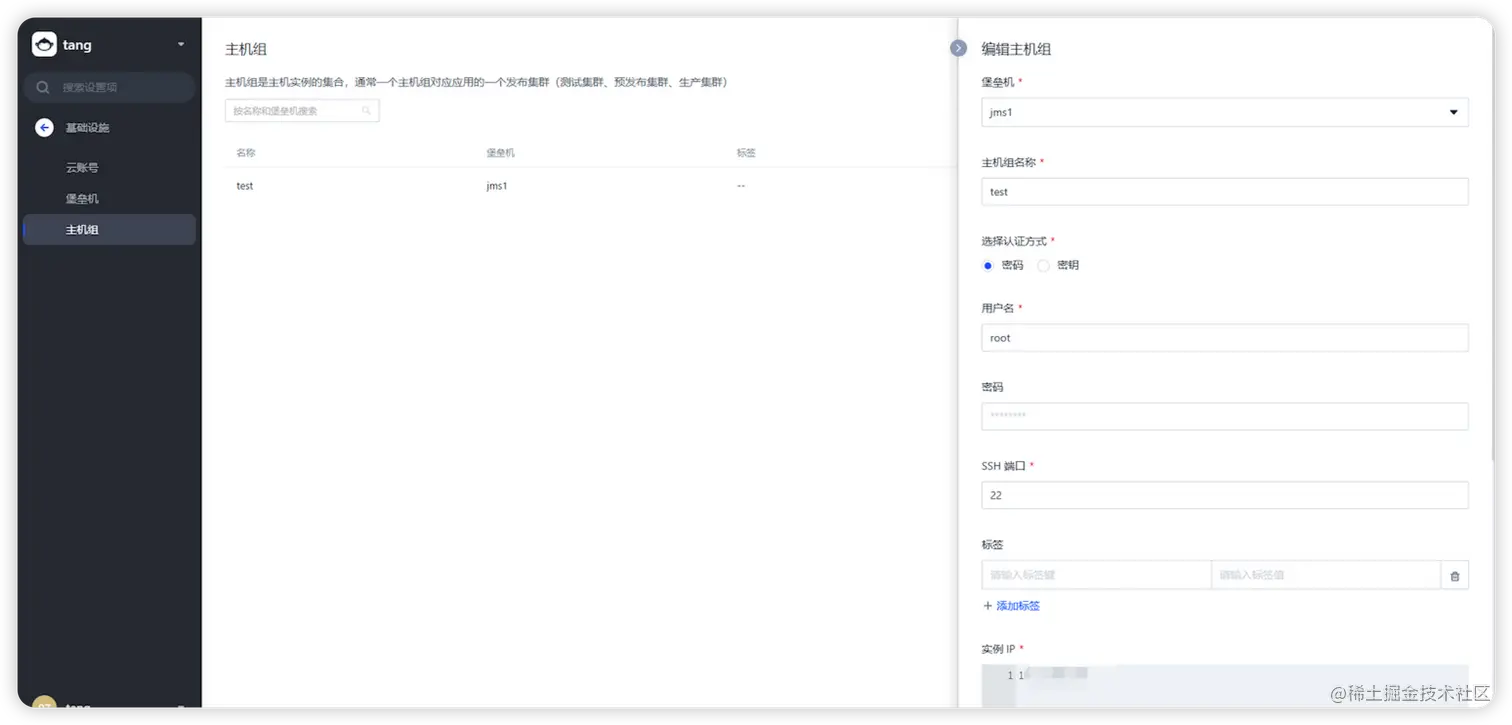Click the search icon in the host group search box
Image resolution: width=1512 pixels, height=725 pixels.
click(x=368, y=110)
